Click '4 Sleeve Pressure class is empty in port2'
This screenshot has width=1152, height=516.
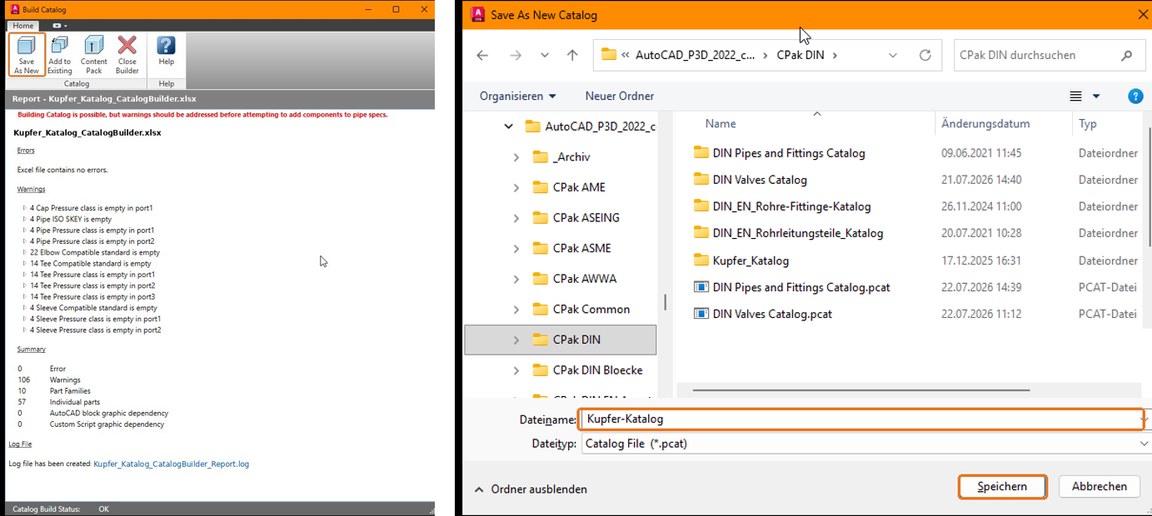pyautogui.click(x=96, y=330)
